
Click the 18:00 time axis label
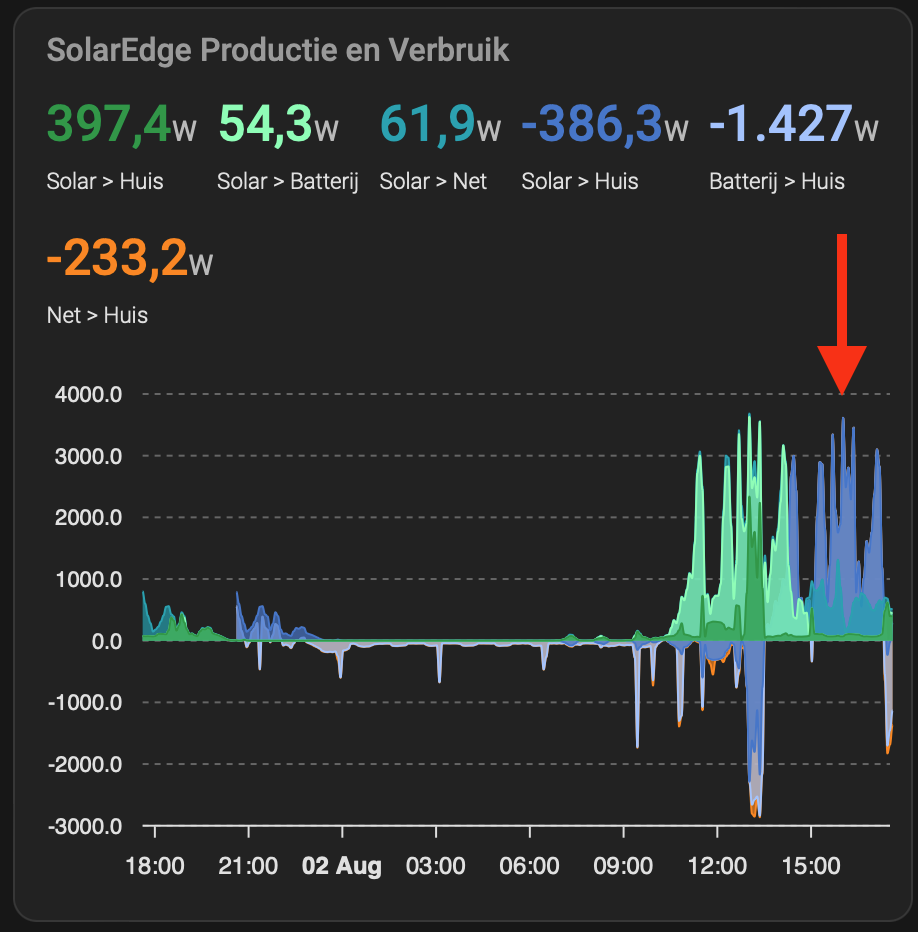point(155,866)
